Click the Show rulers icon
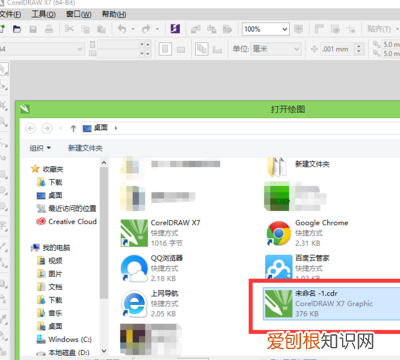400x360 pixels. (x=319, y=29)
